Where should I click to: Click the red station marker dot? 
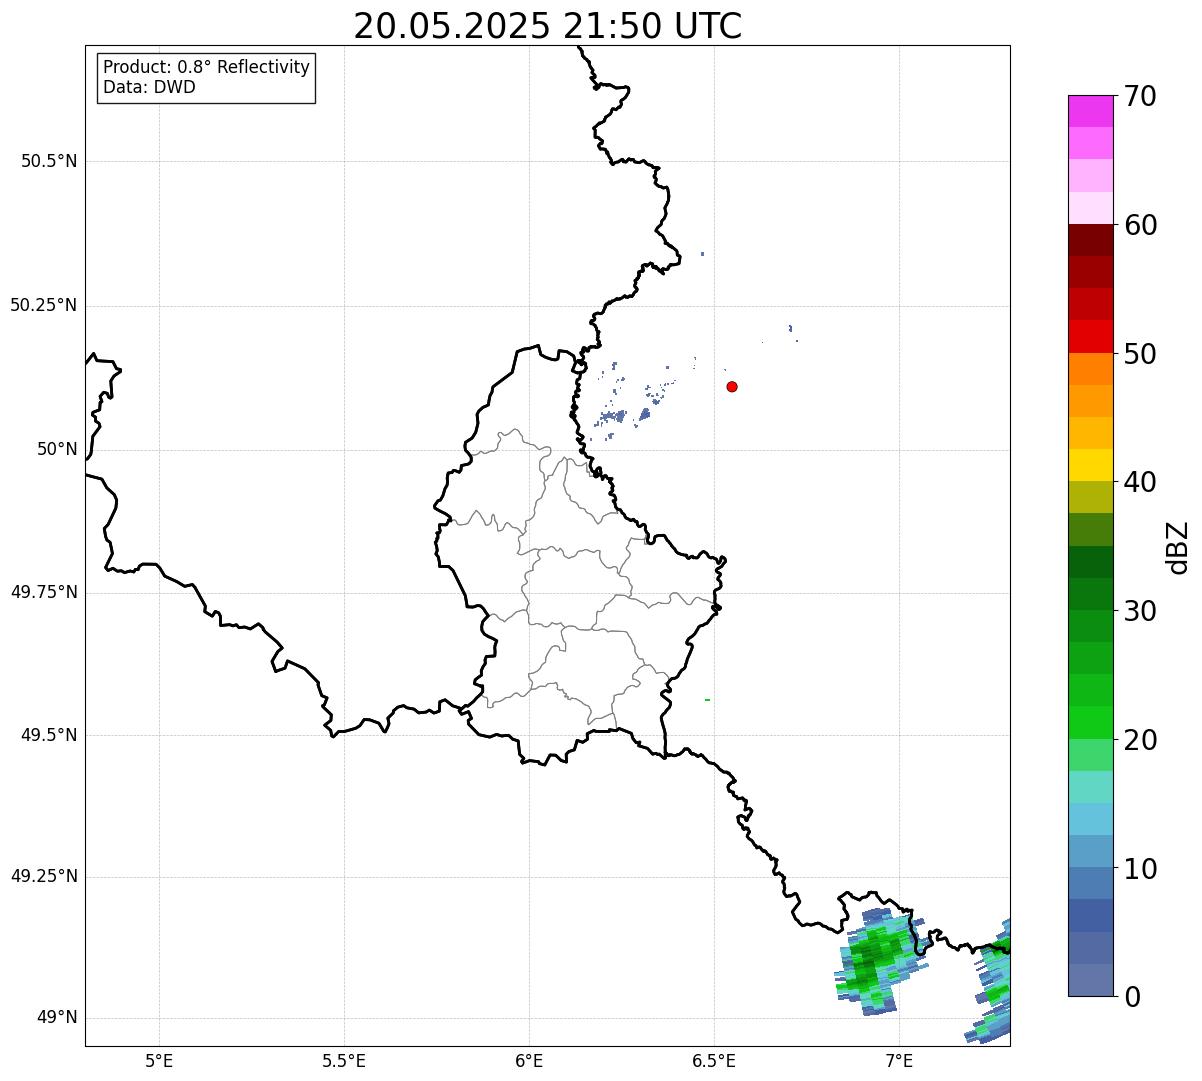click(x=732, y=386)
